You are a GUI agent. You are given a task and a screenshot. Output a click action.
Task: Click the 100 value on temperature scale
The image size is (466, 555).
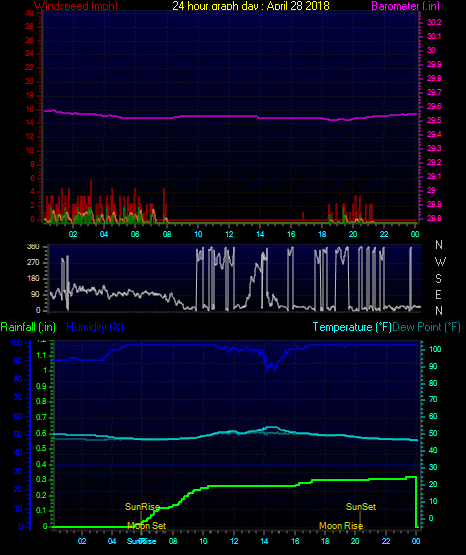point(435,349)
